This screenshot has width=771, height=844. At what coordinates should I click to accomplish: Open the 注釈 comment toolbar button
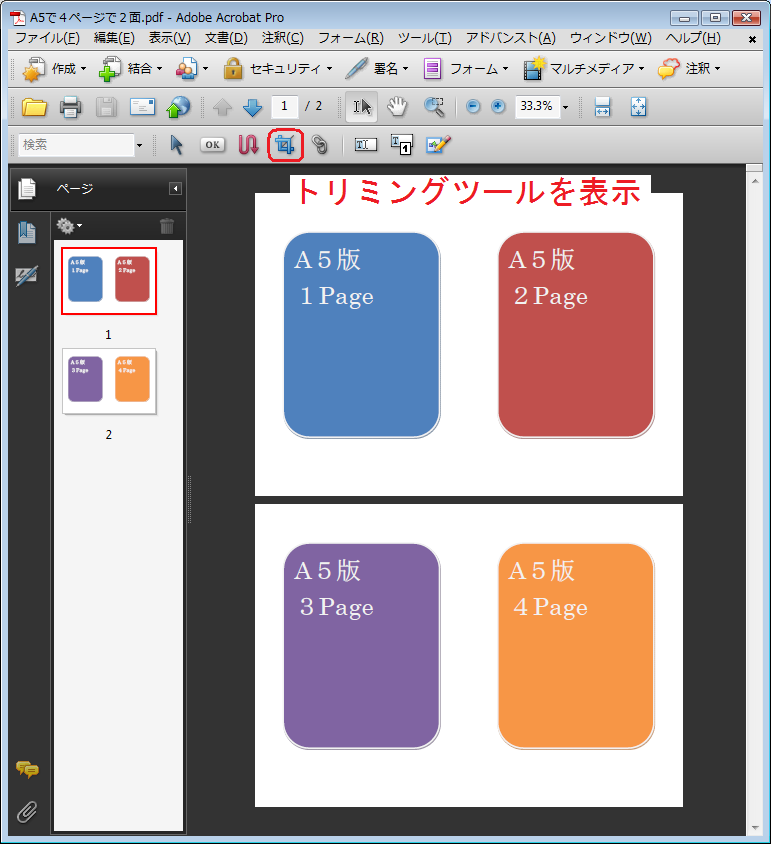pyautogui.click(x=689, y=69)
